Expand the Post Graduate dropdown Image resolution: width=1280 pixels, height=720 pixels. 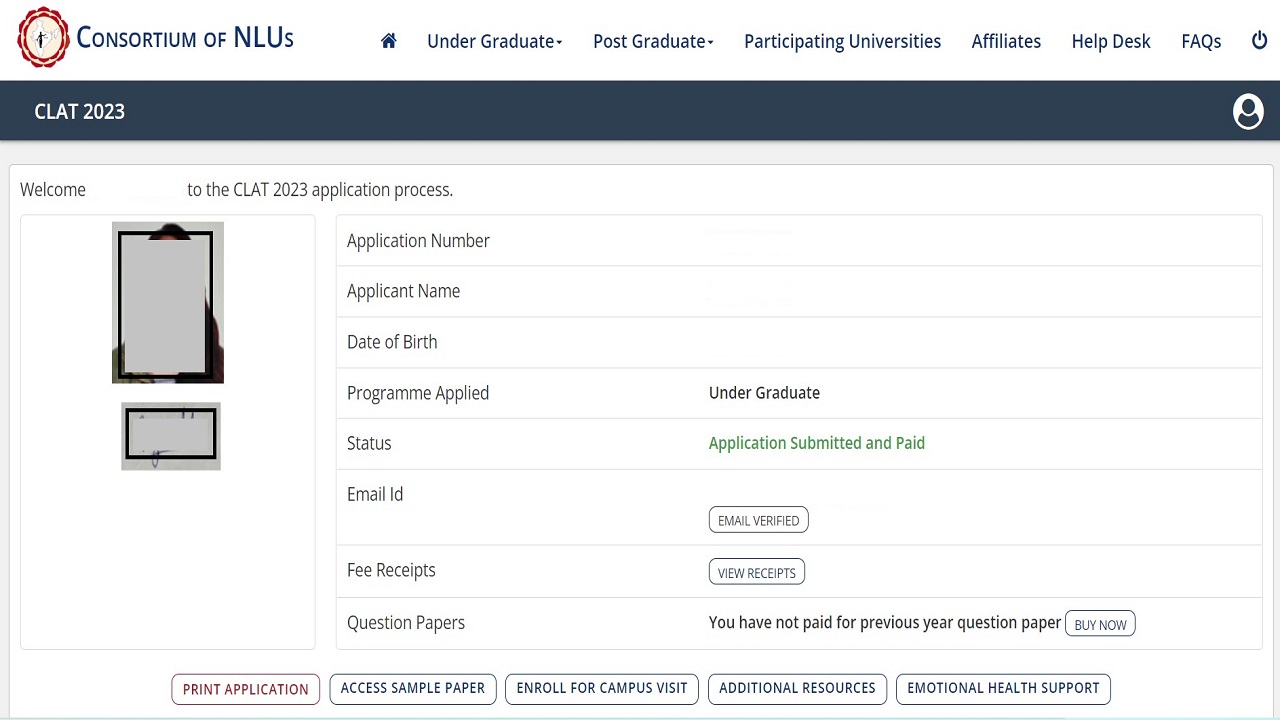tap(653, 41)
